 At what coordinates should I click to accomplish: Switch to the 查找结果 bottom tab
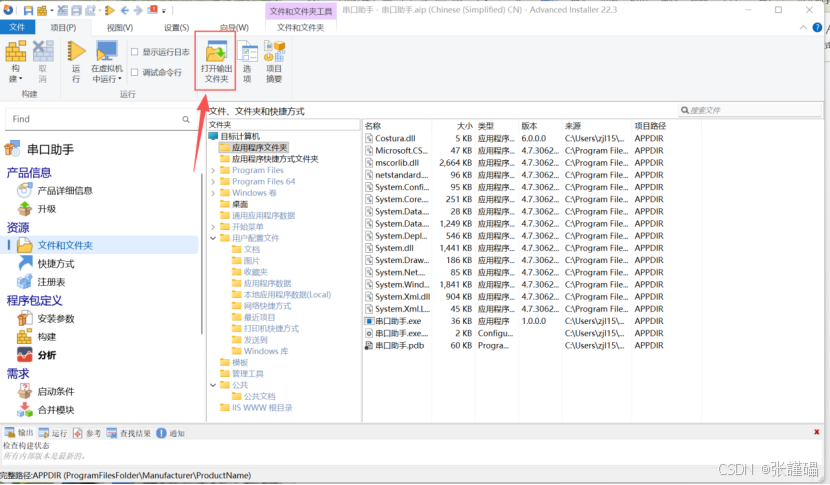coord(129,433)
